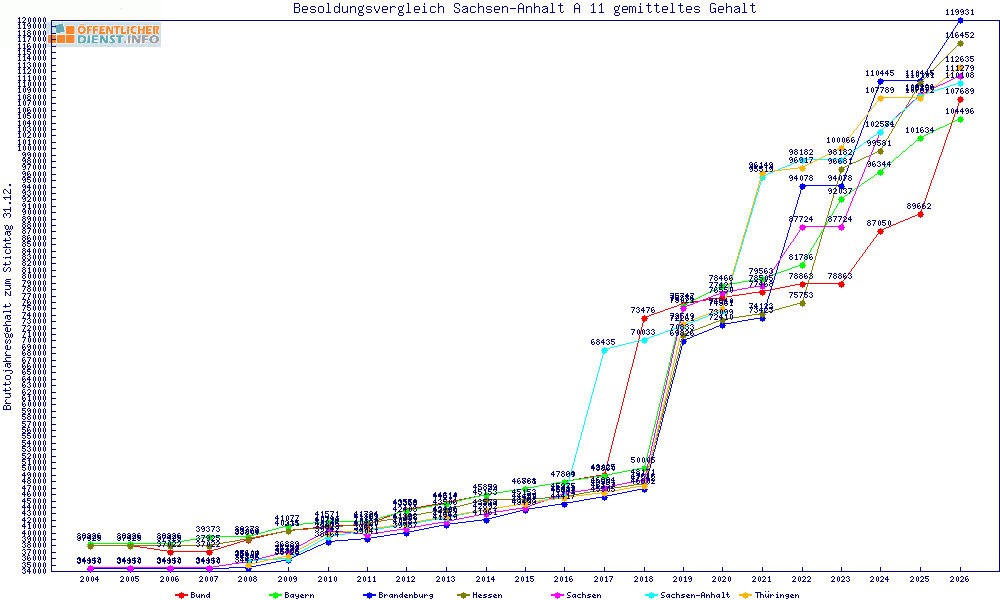Click the Brandenburg 2026 data point 119931
1000x600 pixels.
[960, 20]
